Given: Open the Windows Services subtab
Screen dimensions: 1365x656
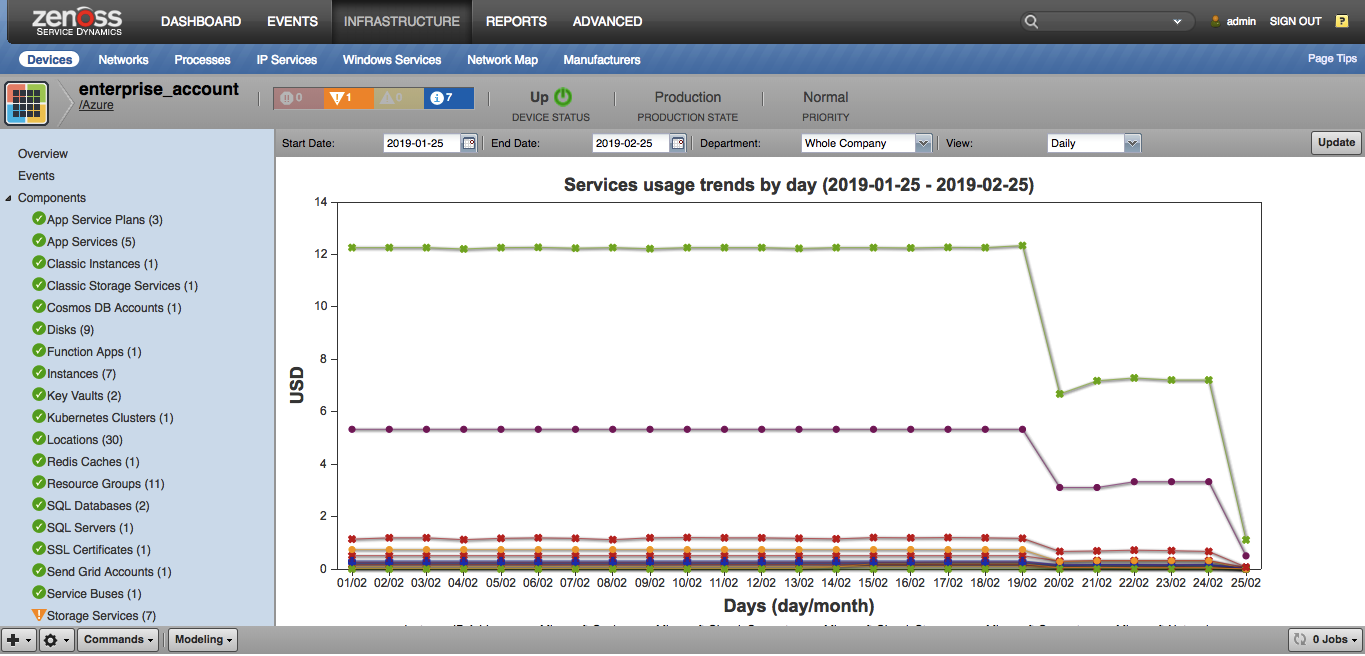Looking at the screenshot, I should coord(392,60).
